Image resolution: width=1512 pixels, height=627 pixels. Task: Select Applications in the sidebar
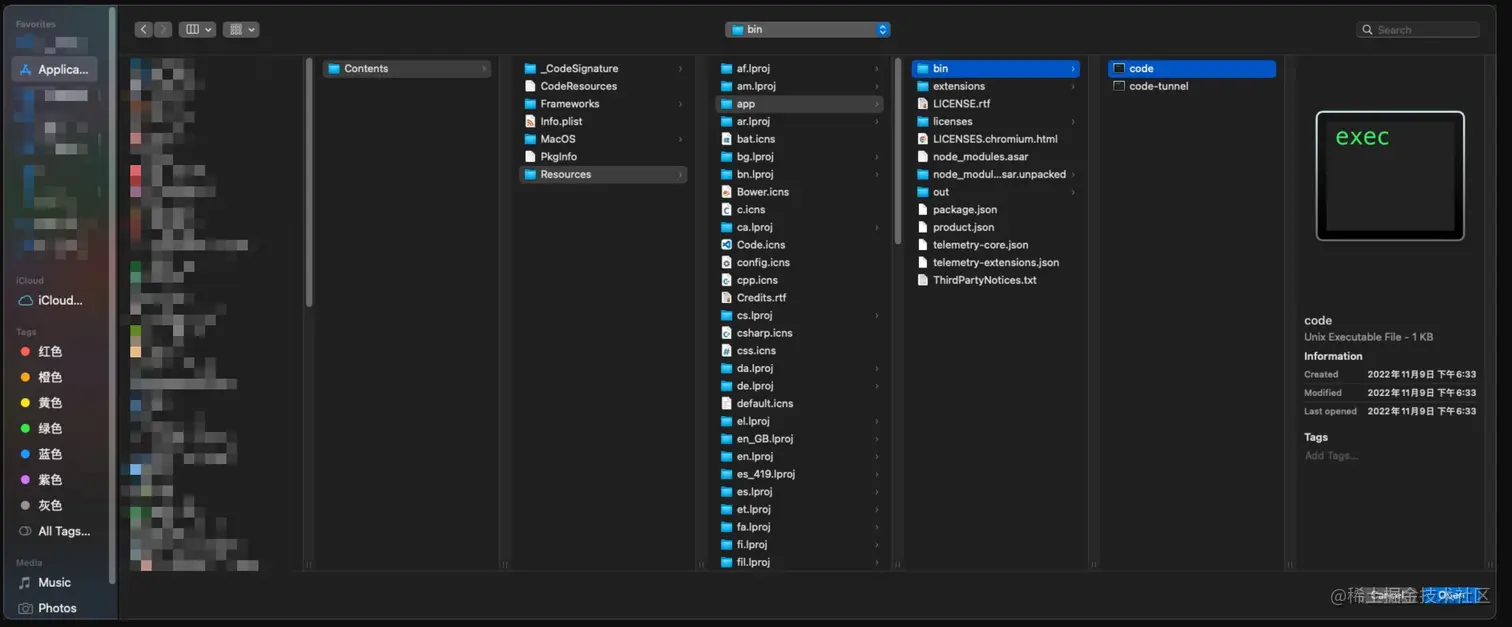click(55, 69)
